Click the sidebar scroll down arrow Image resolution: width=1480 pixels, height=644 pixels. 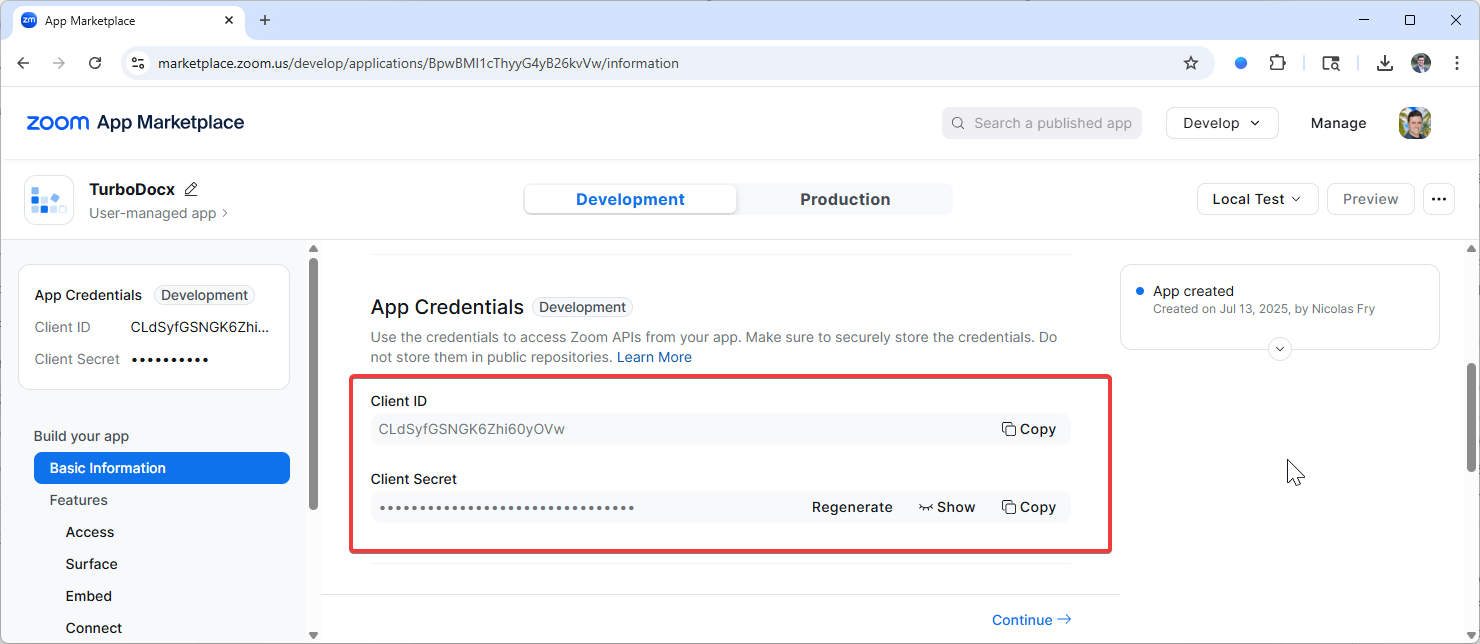pyautogui.click(x=313, y=635)
